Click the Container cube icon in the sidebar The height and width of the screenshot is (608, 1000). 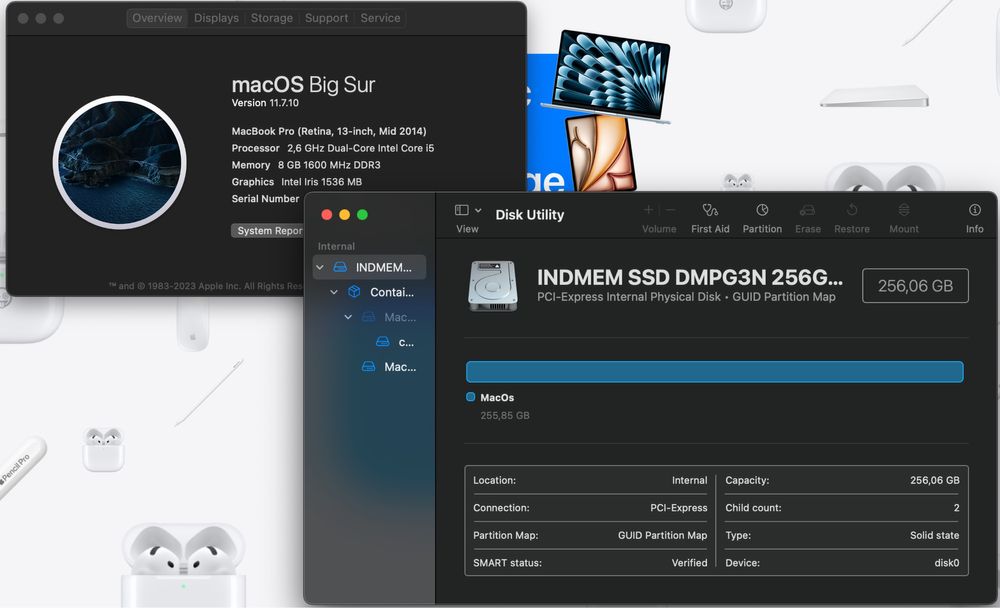click(x=354, y=292)
